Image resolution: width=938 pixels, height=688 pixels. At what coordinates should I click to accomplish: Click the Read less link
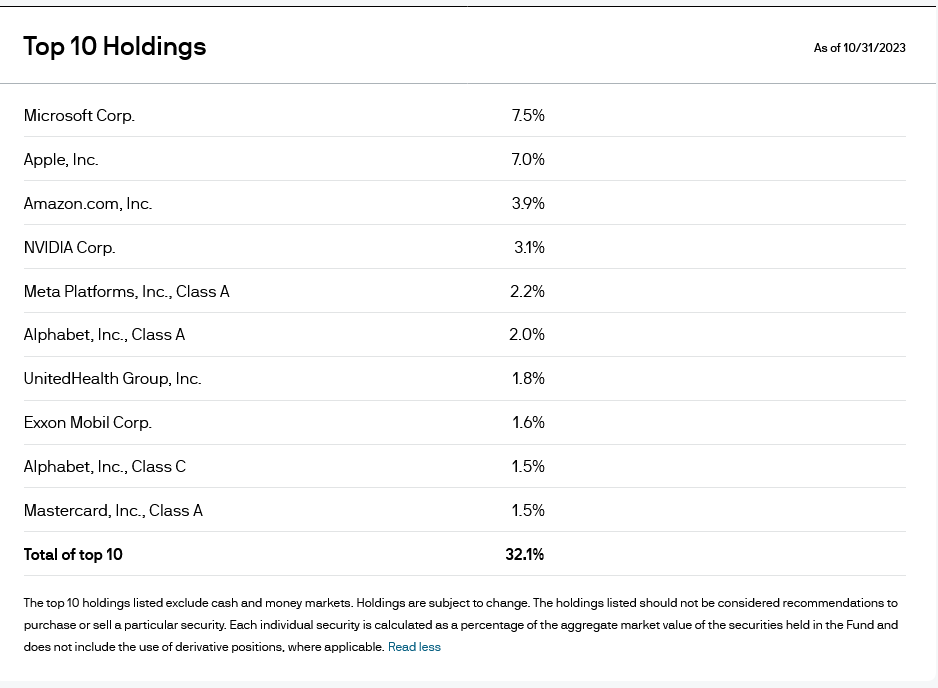414,647
